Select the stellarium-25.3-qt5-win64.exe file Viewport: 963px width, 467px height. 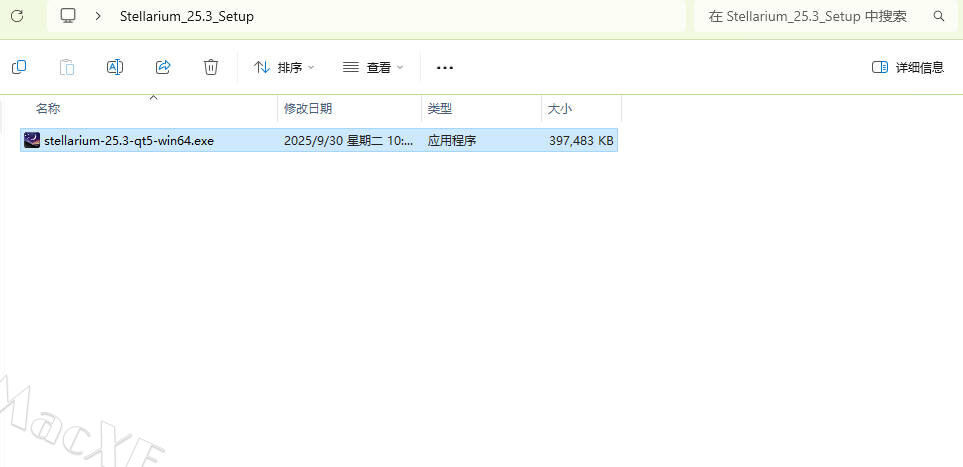(129, 141)
